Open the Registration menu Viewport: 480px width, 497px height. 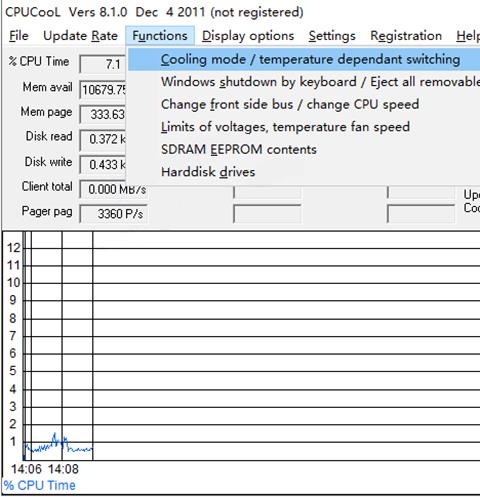[x=406, y=36]
